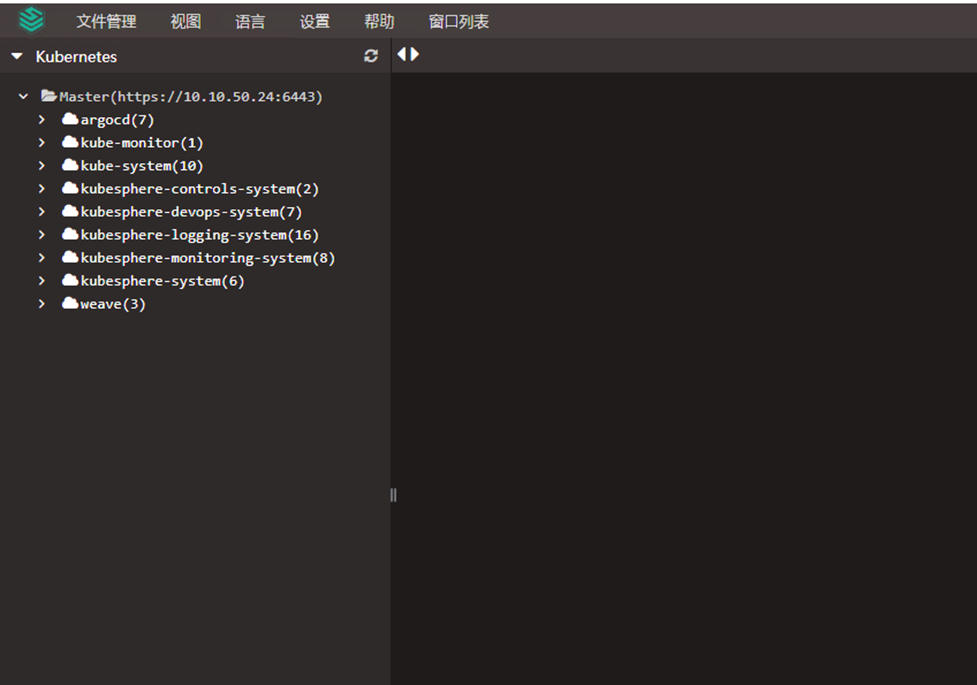Open the 帮助 menu

click(379, 22)
